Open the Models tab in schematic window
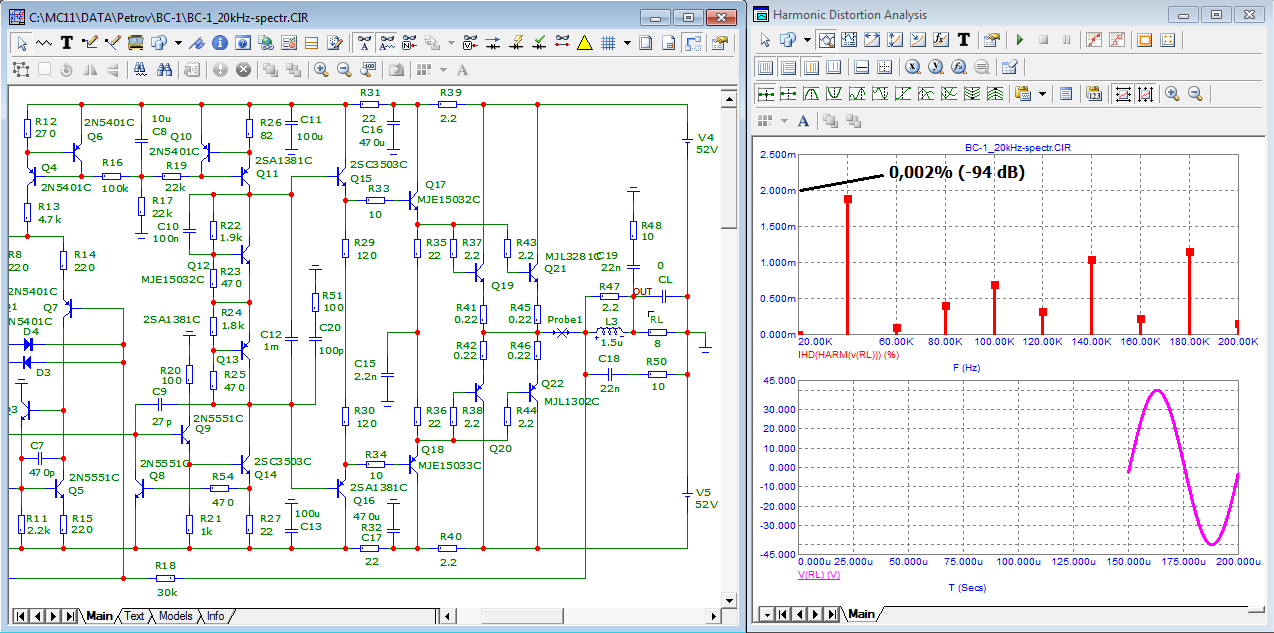This screenshot has width=1274, height=633. pyautogui.click(x=175, y=616)
